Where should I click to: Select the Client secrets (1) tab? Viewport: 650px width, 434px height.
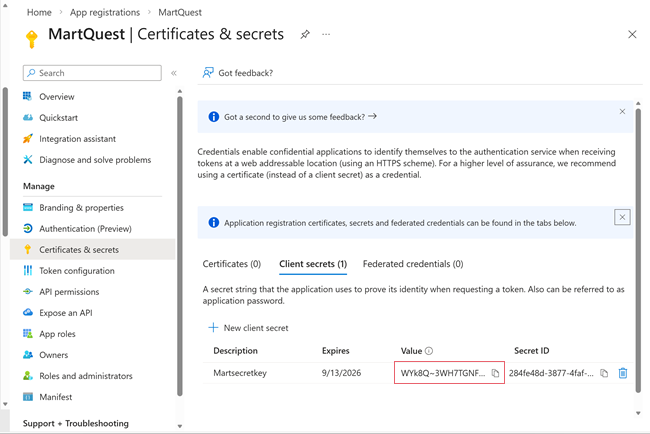click(313, 264)
